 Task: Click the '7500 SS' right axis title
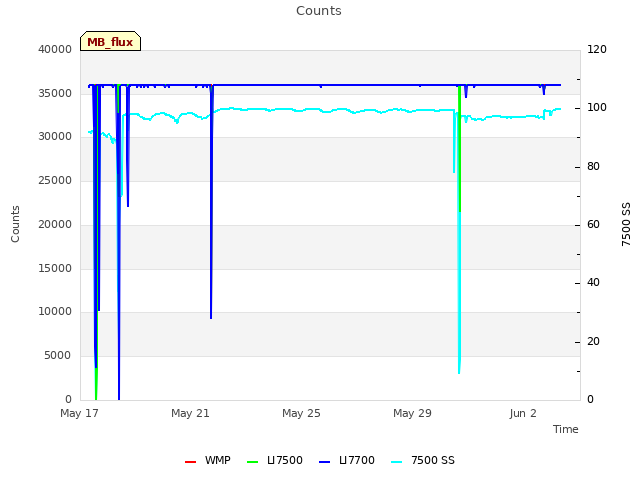[x=626, y=224]
